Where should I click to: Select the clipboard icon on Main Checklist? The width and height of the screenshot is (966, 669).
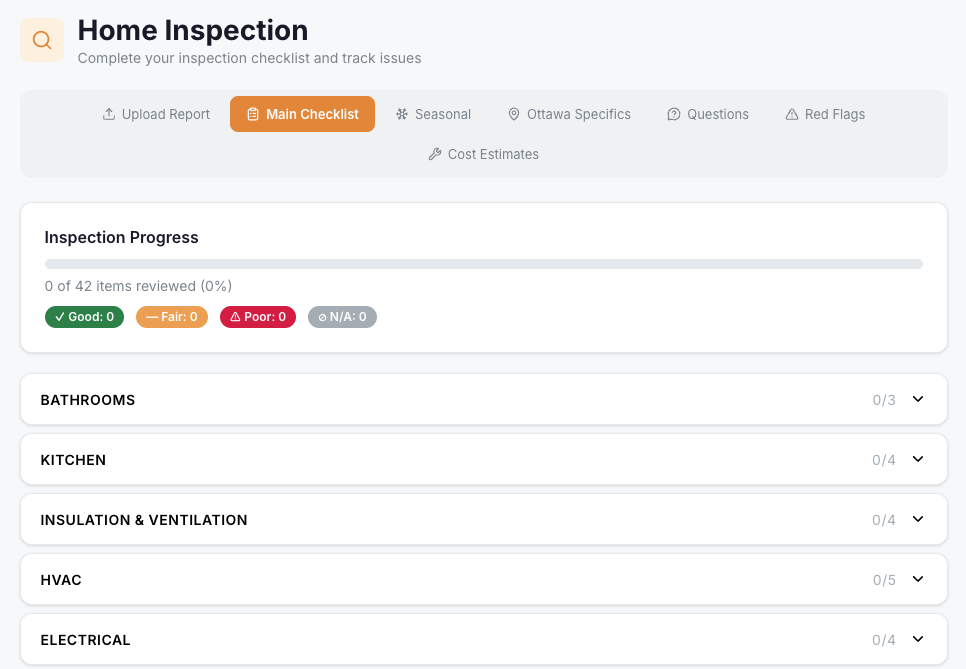(253, 114)
